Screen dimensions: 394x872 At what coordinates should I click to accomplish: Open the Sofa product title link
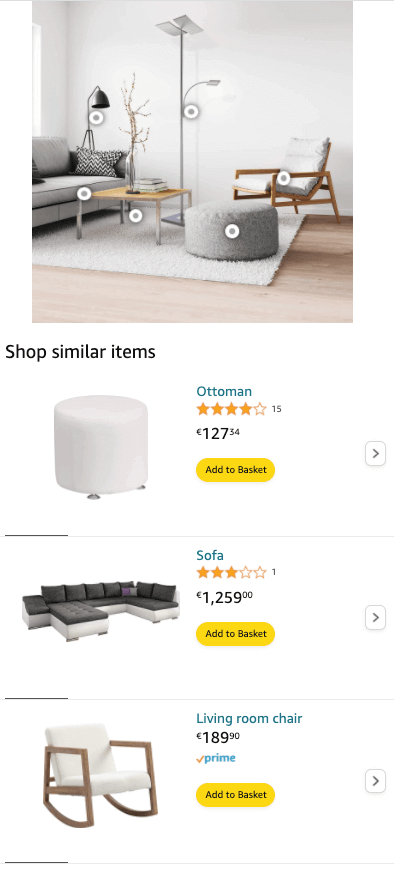pyautogui.click(x=210, y=555)
